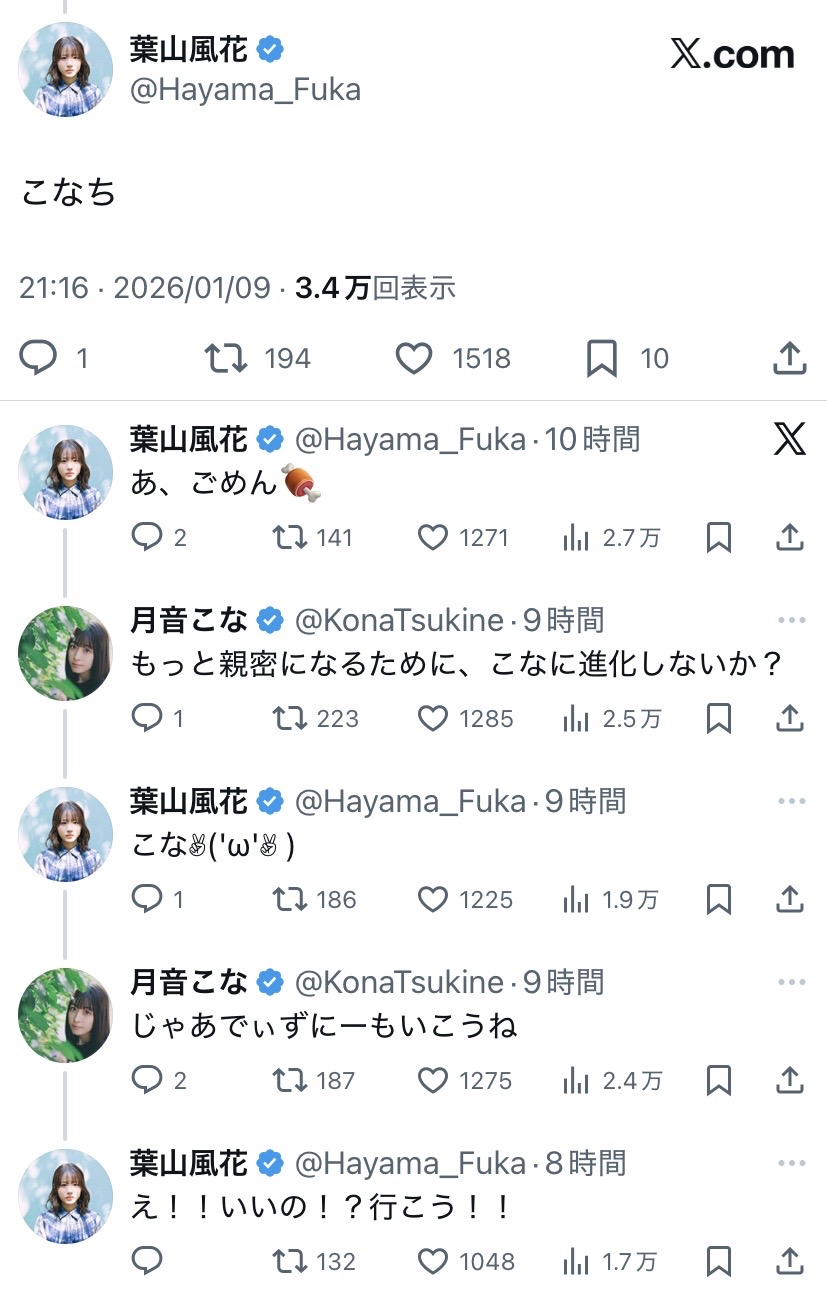Bookmark the え！！いいの！？行こう reply
This screenshot has width=827, height=1315.
point(718,1262)
